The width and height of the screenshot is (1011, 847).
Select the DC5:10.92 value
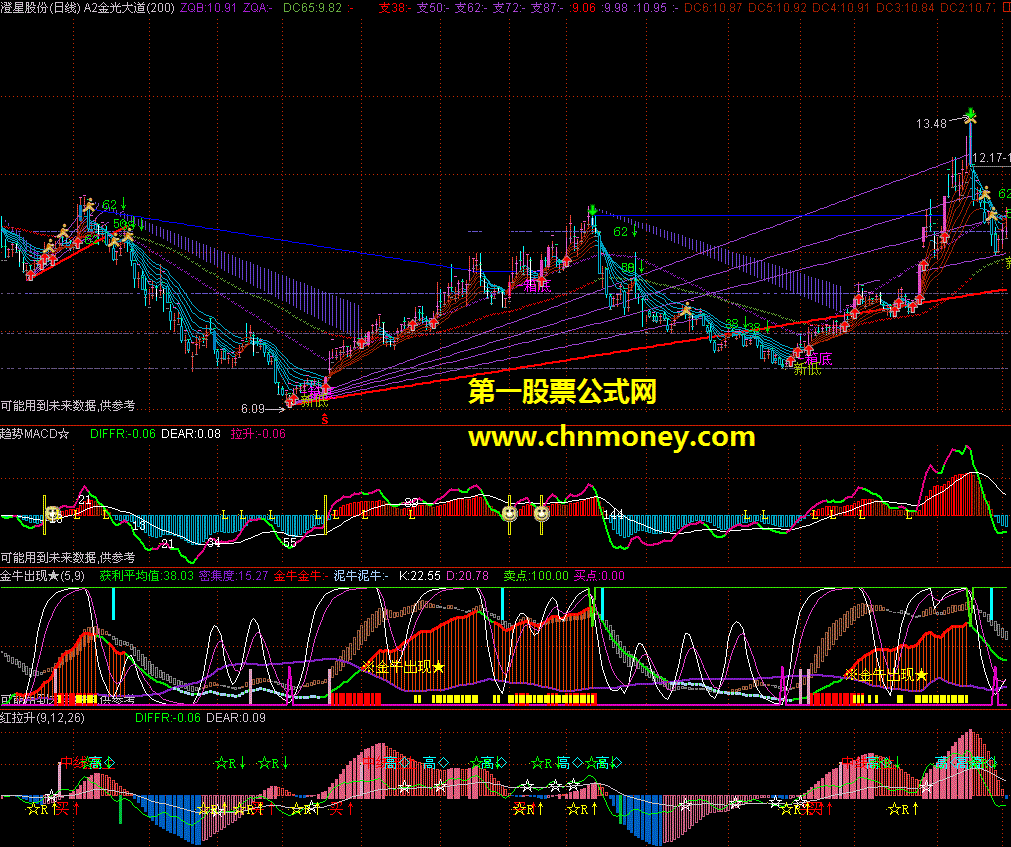pyautogui.click(x=777, y=8)
